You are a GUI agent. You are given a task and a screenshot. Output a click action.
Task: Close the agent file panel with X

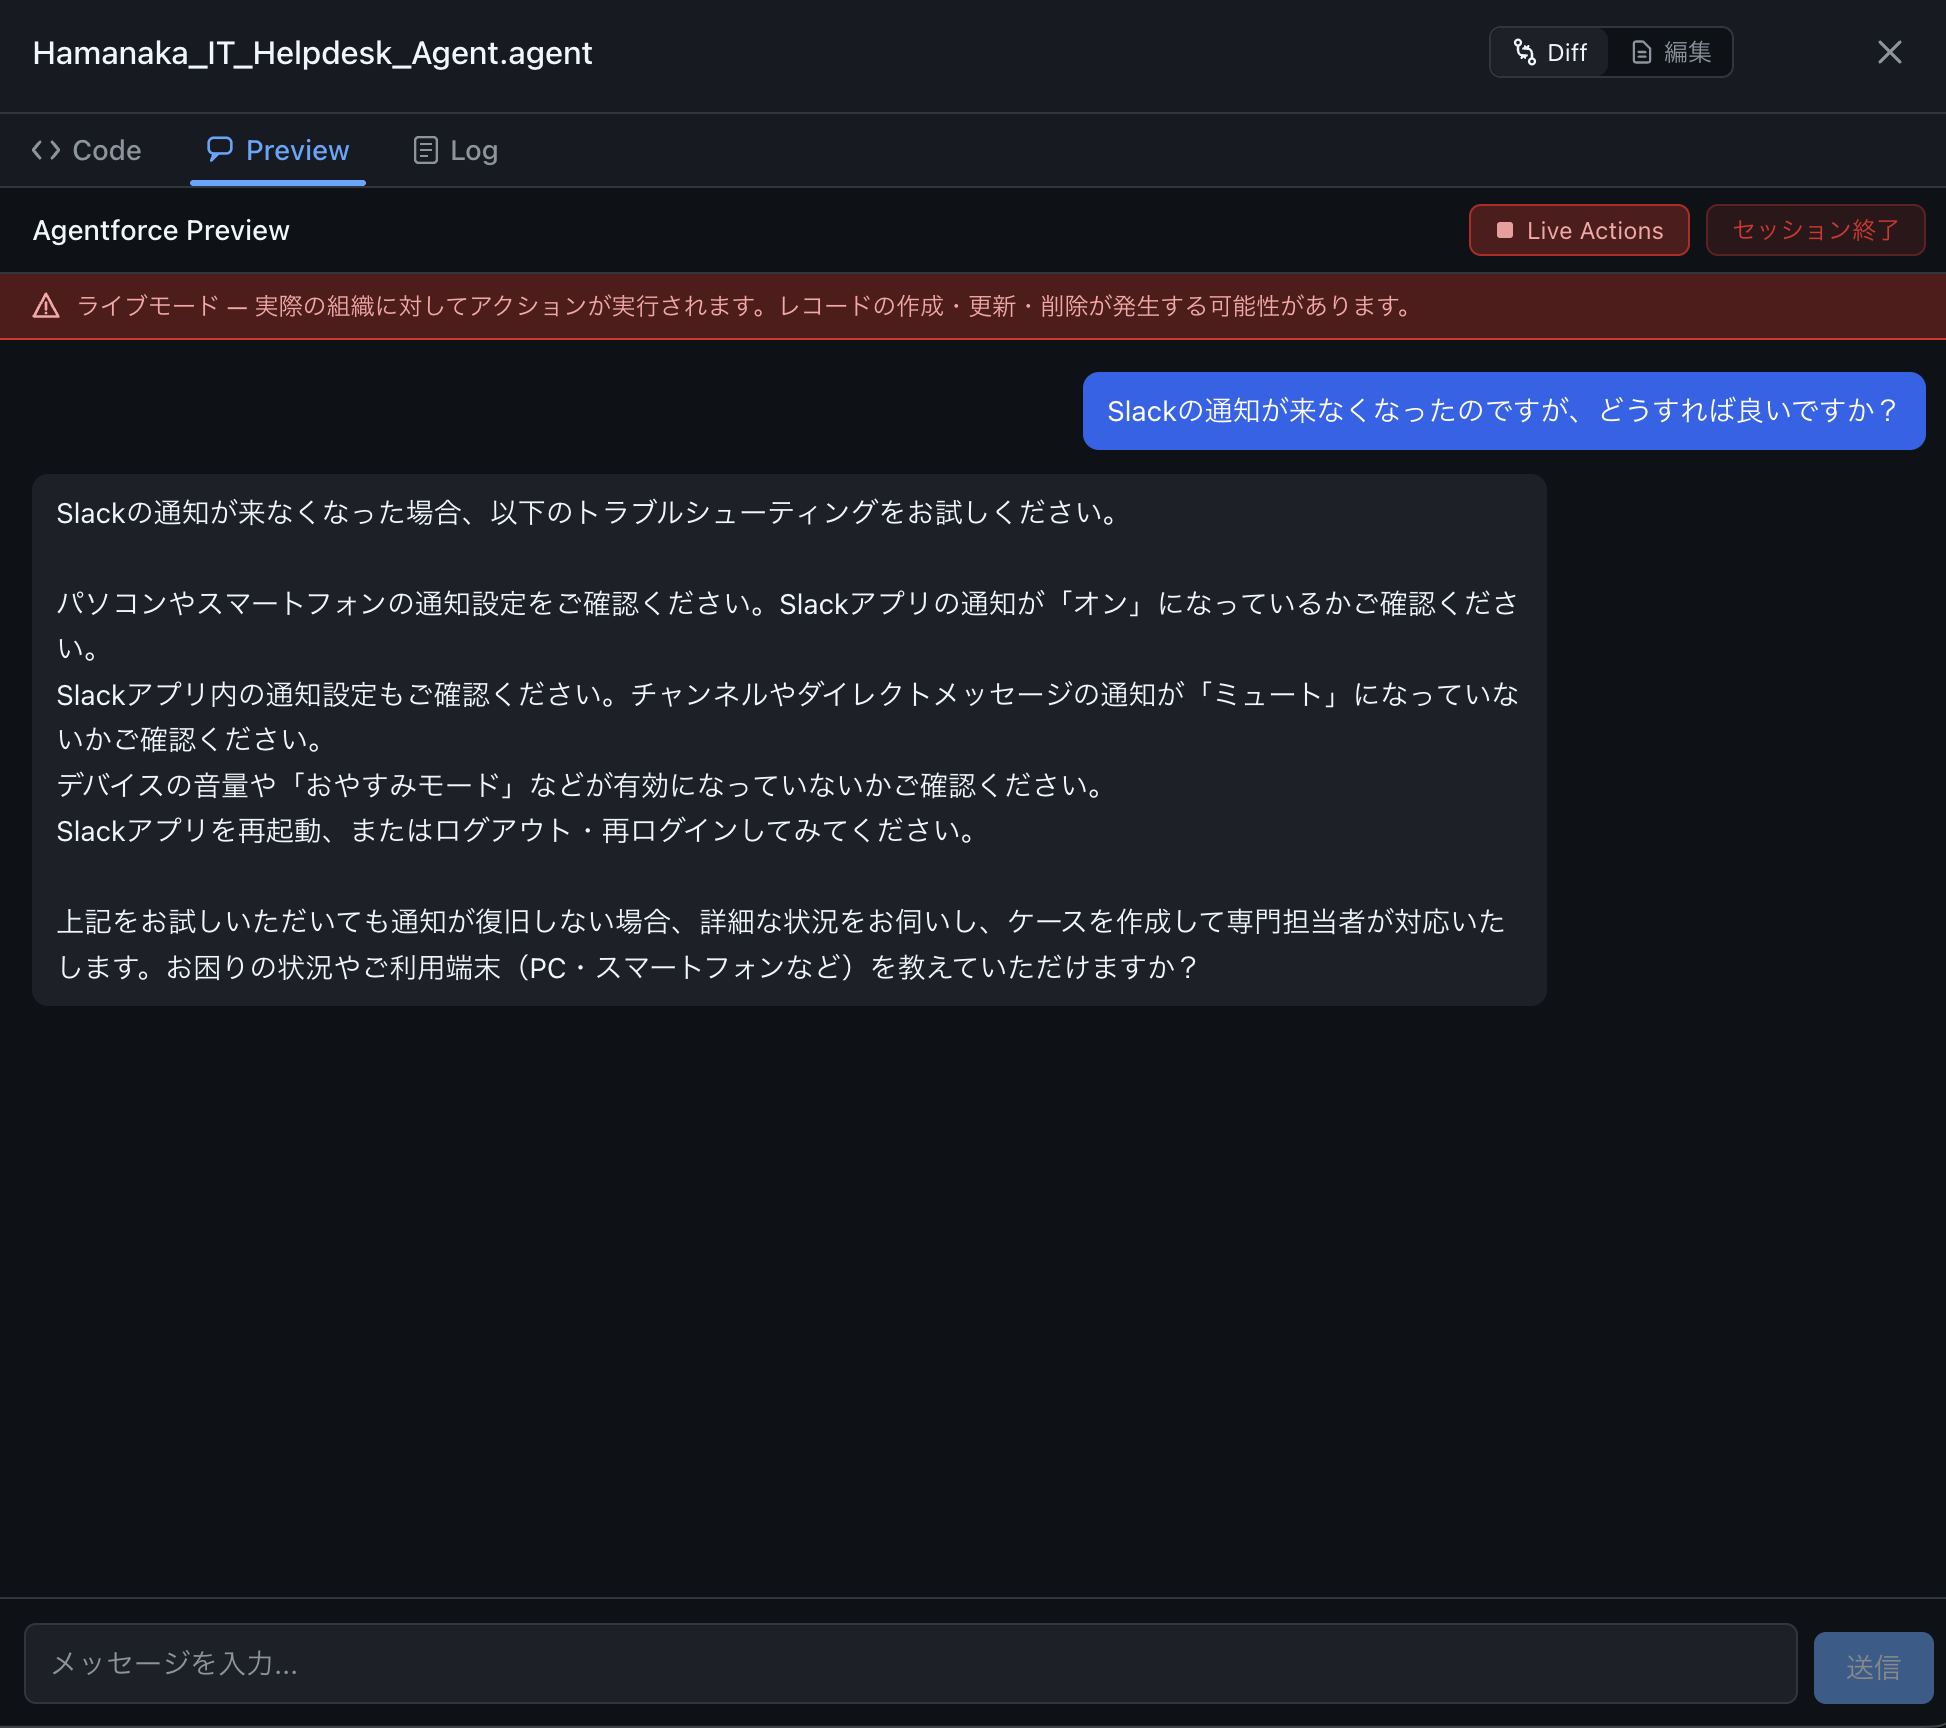[x=1889, y=52]
